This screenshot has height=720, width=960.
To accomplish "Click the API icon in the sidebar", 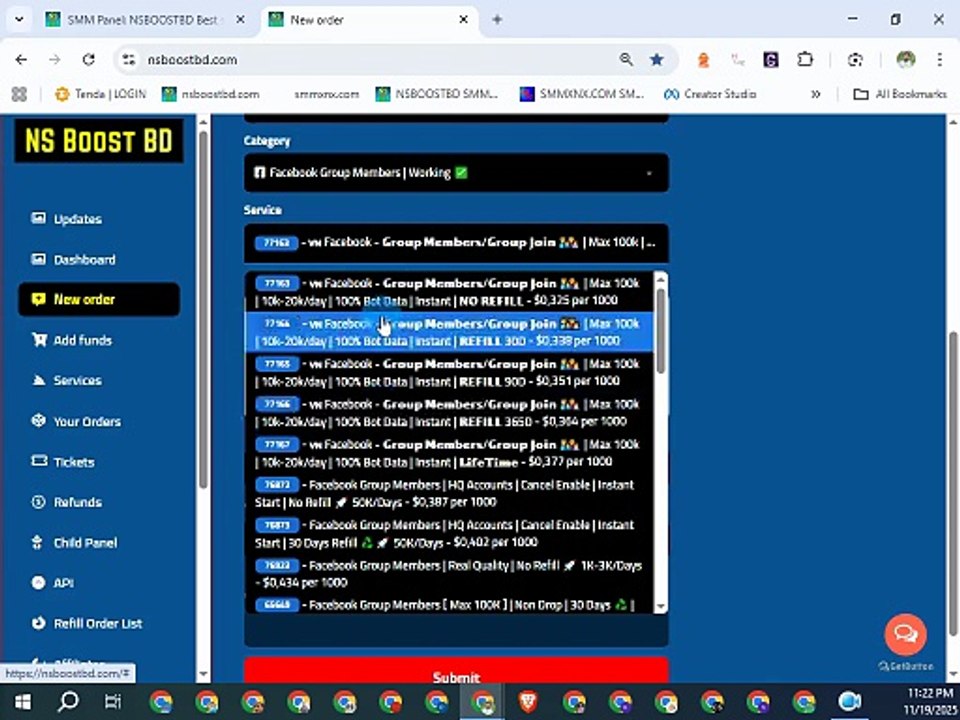I will [39, 582].
